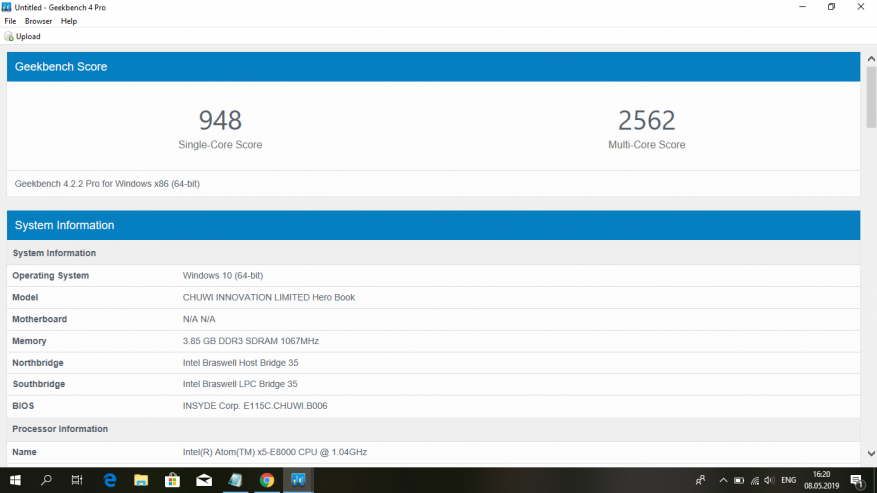Open File Explorer from taskbar
877x493 pixels.
(x=141, y=480)
